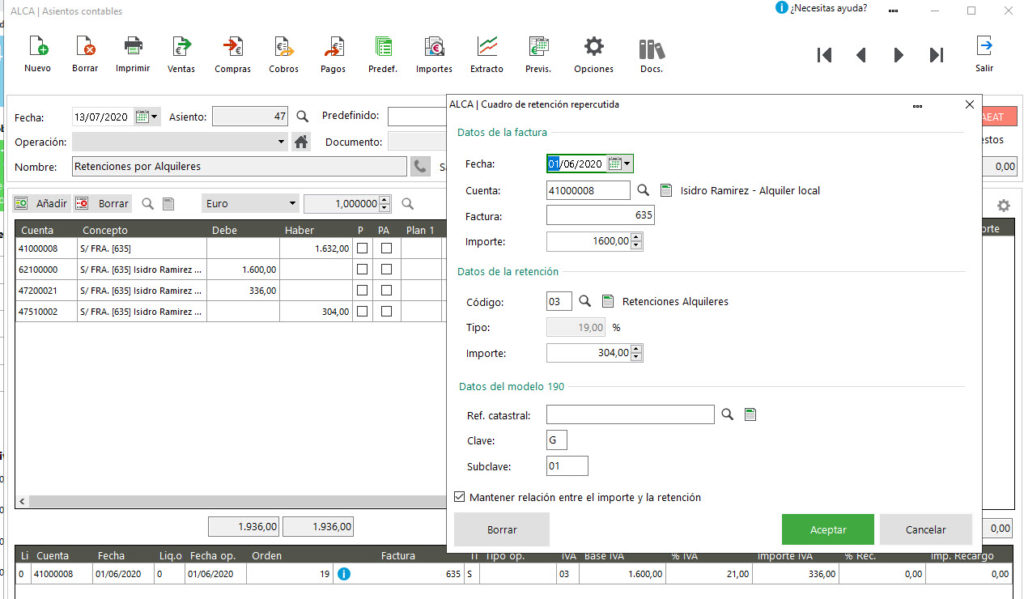Click the Borrar toolbar icon
This screenshot has height=599, width=1024.
pos(85,54)
